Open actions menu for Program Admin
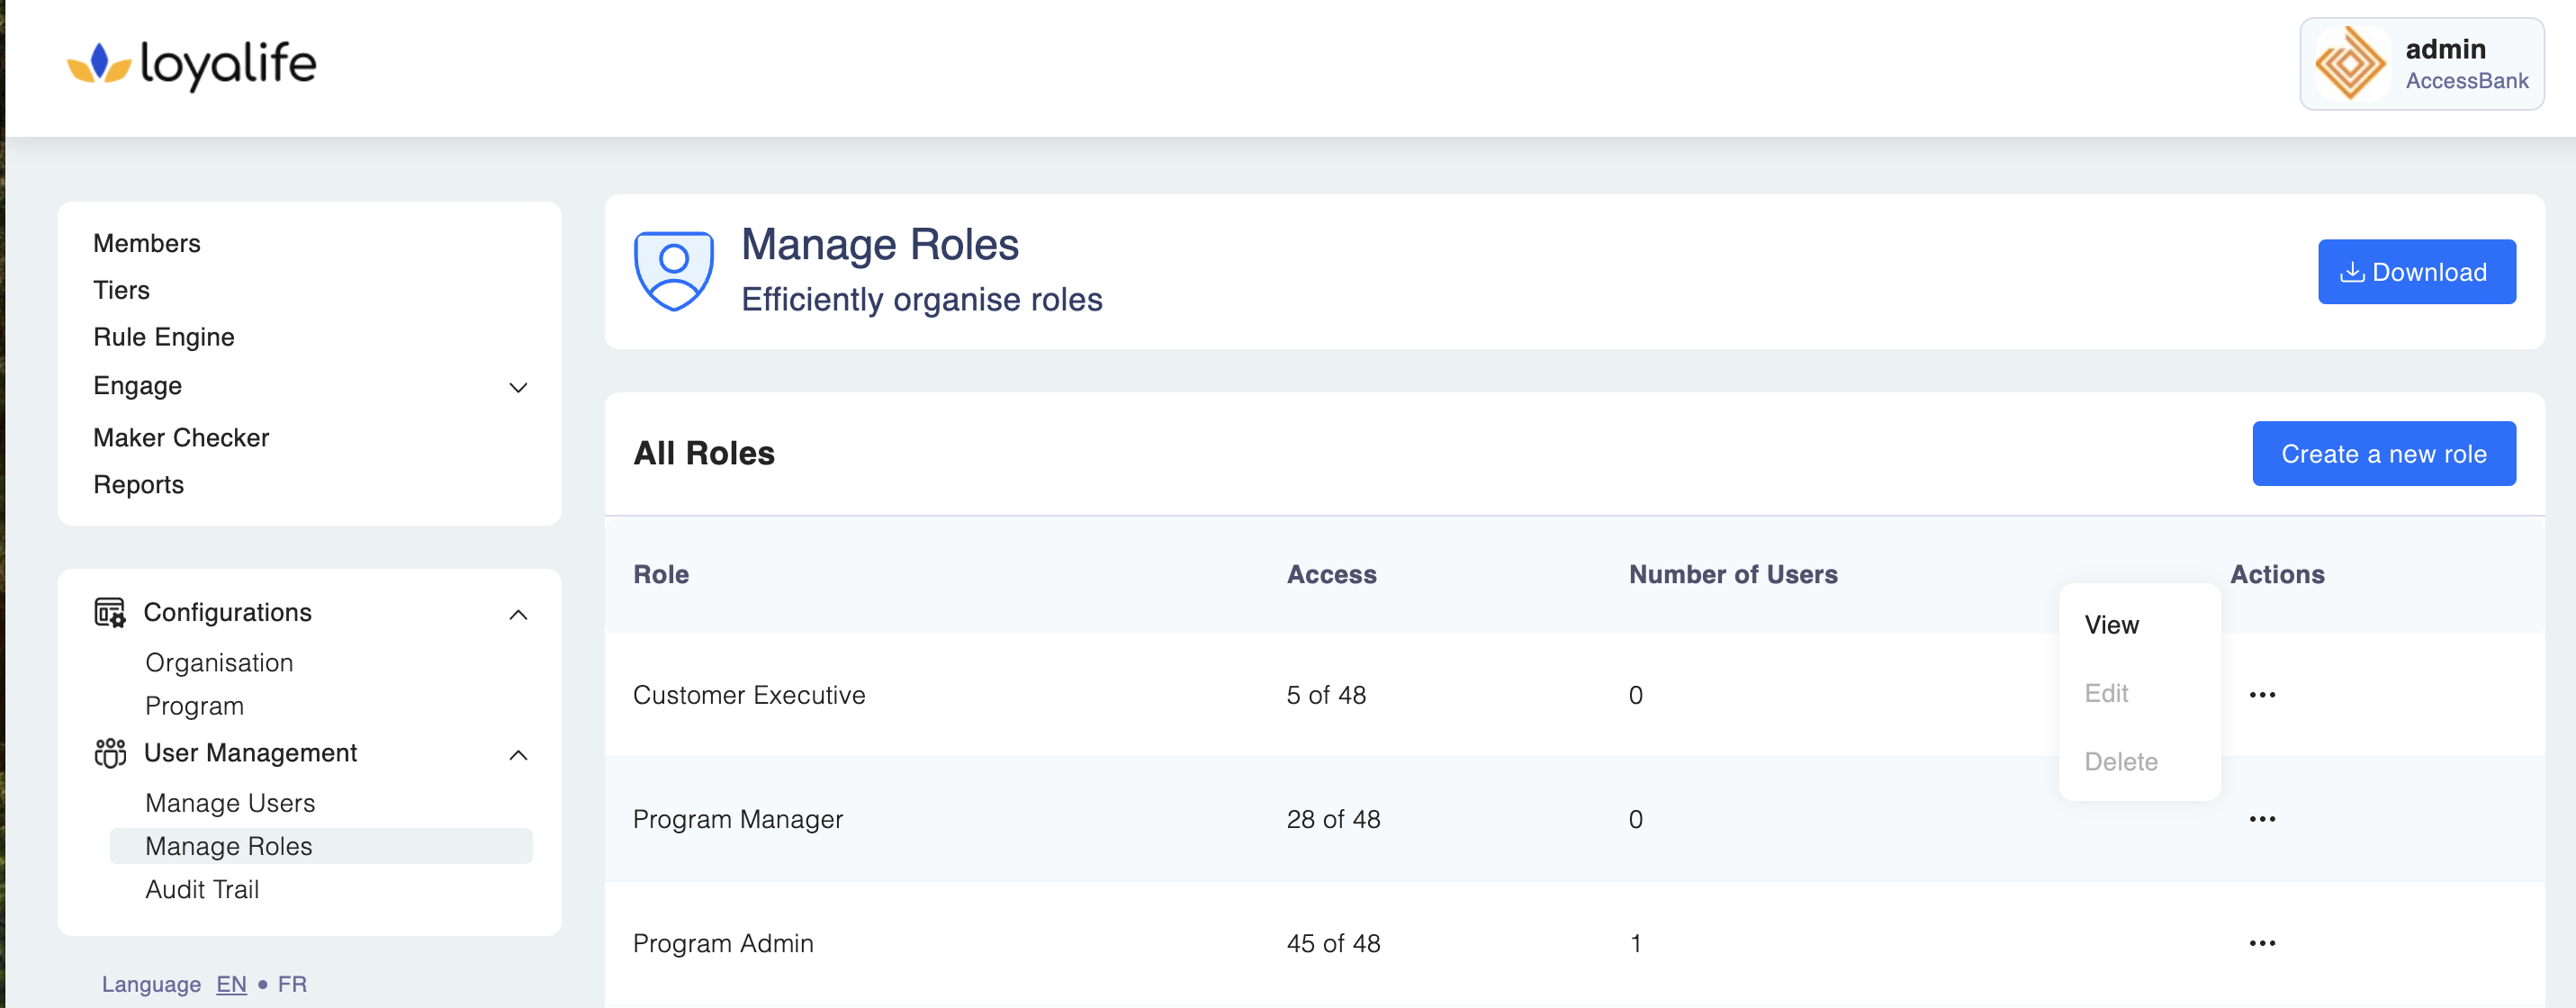This screenshot has height=1008, width=2576. (x=2261, y=943)
